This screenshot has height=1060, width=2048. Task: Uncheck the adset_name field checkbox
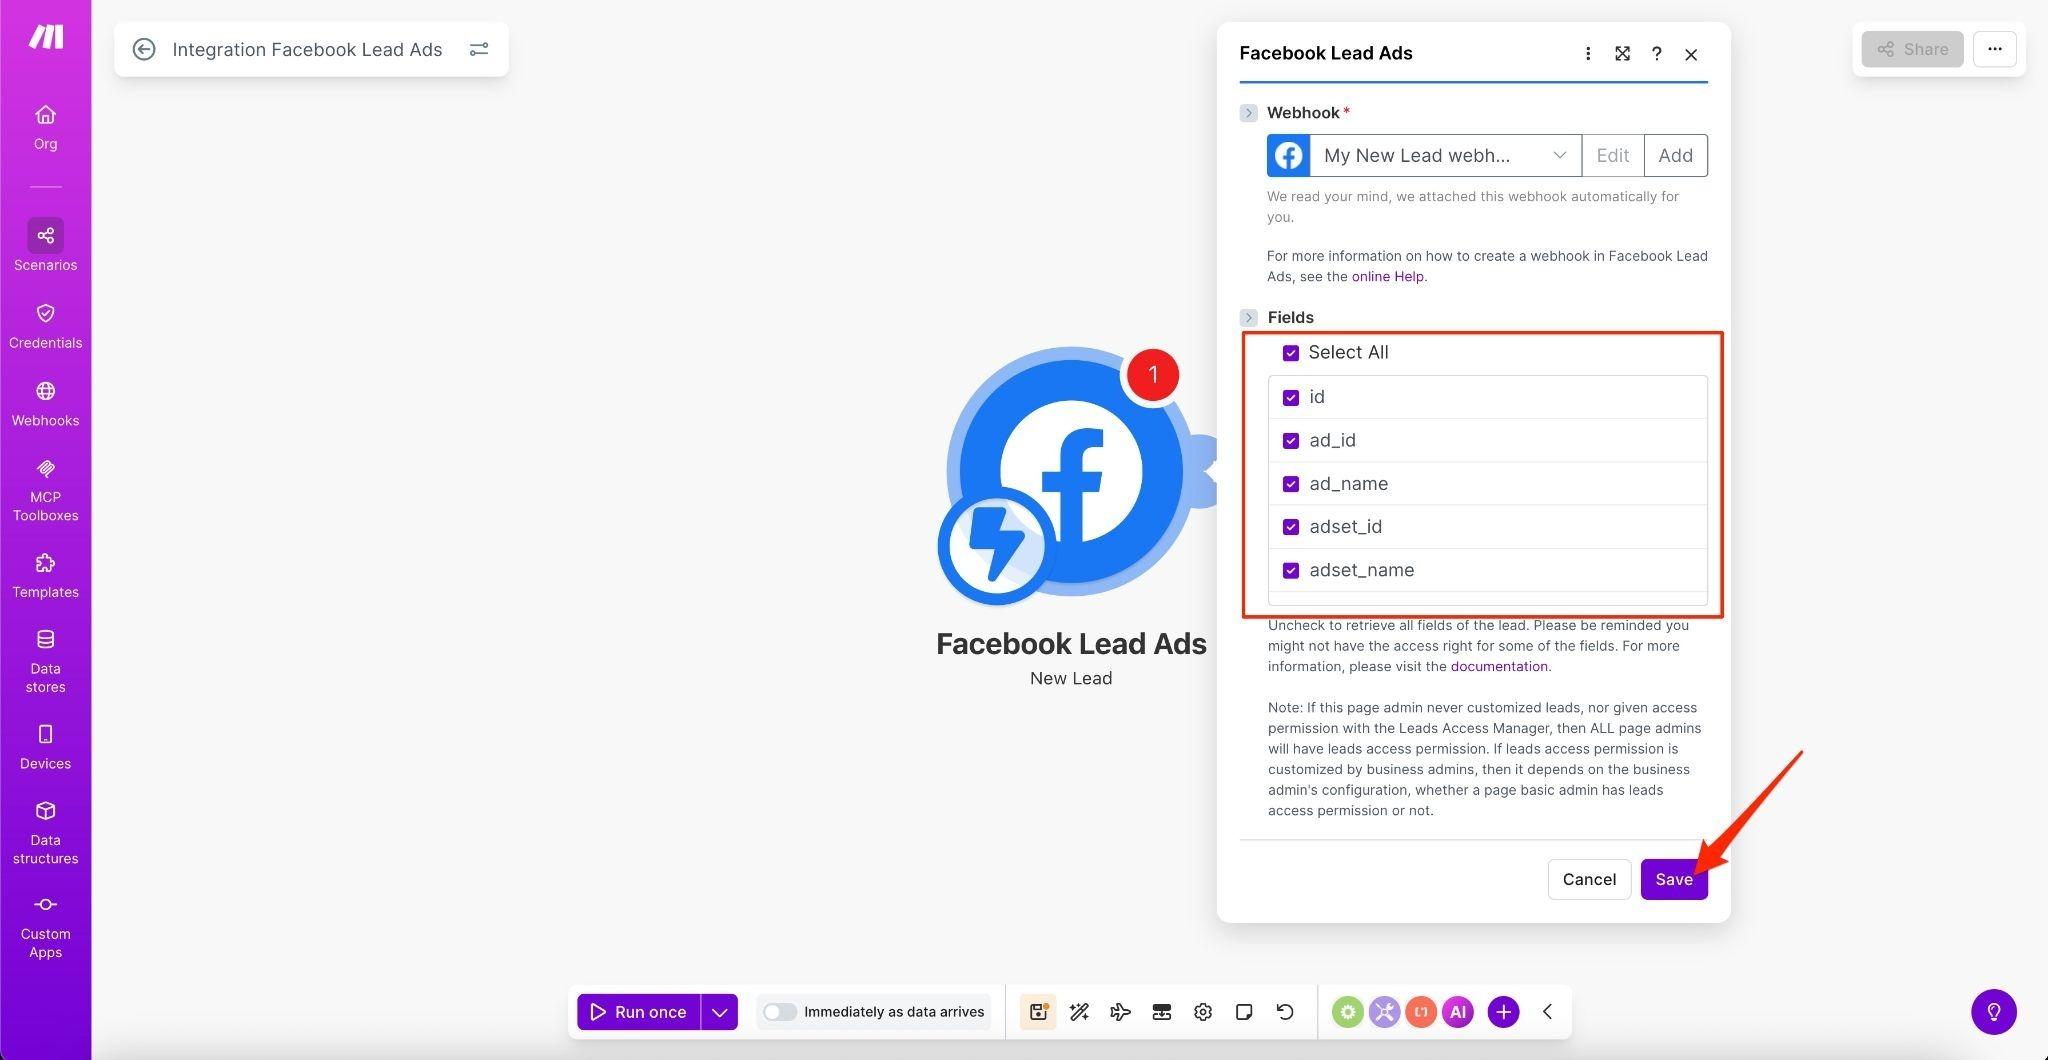point(1291,571)
